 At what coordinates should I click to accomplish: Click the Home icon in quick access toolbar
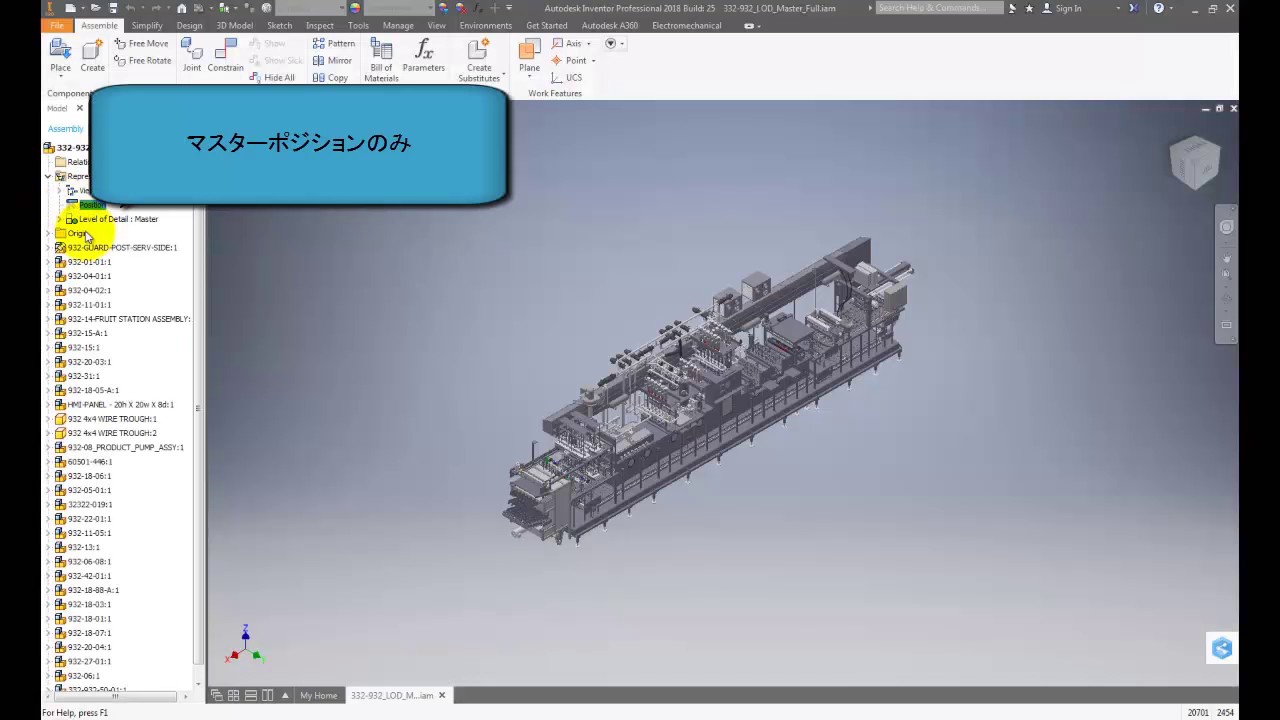point(181,8)
